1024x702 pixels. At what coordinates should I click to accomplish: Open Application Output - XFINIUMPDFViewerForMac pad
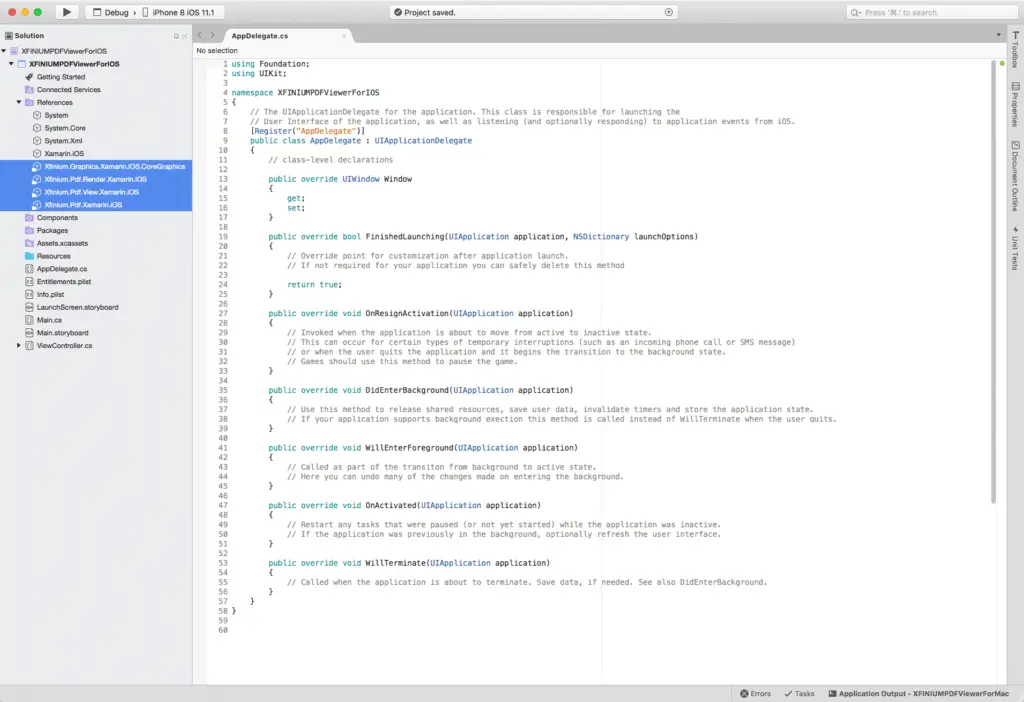coord(918,694)
